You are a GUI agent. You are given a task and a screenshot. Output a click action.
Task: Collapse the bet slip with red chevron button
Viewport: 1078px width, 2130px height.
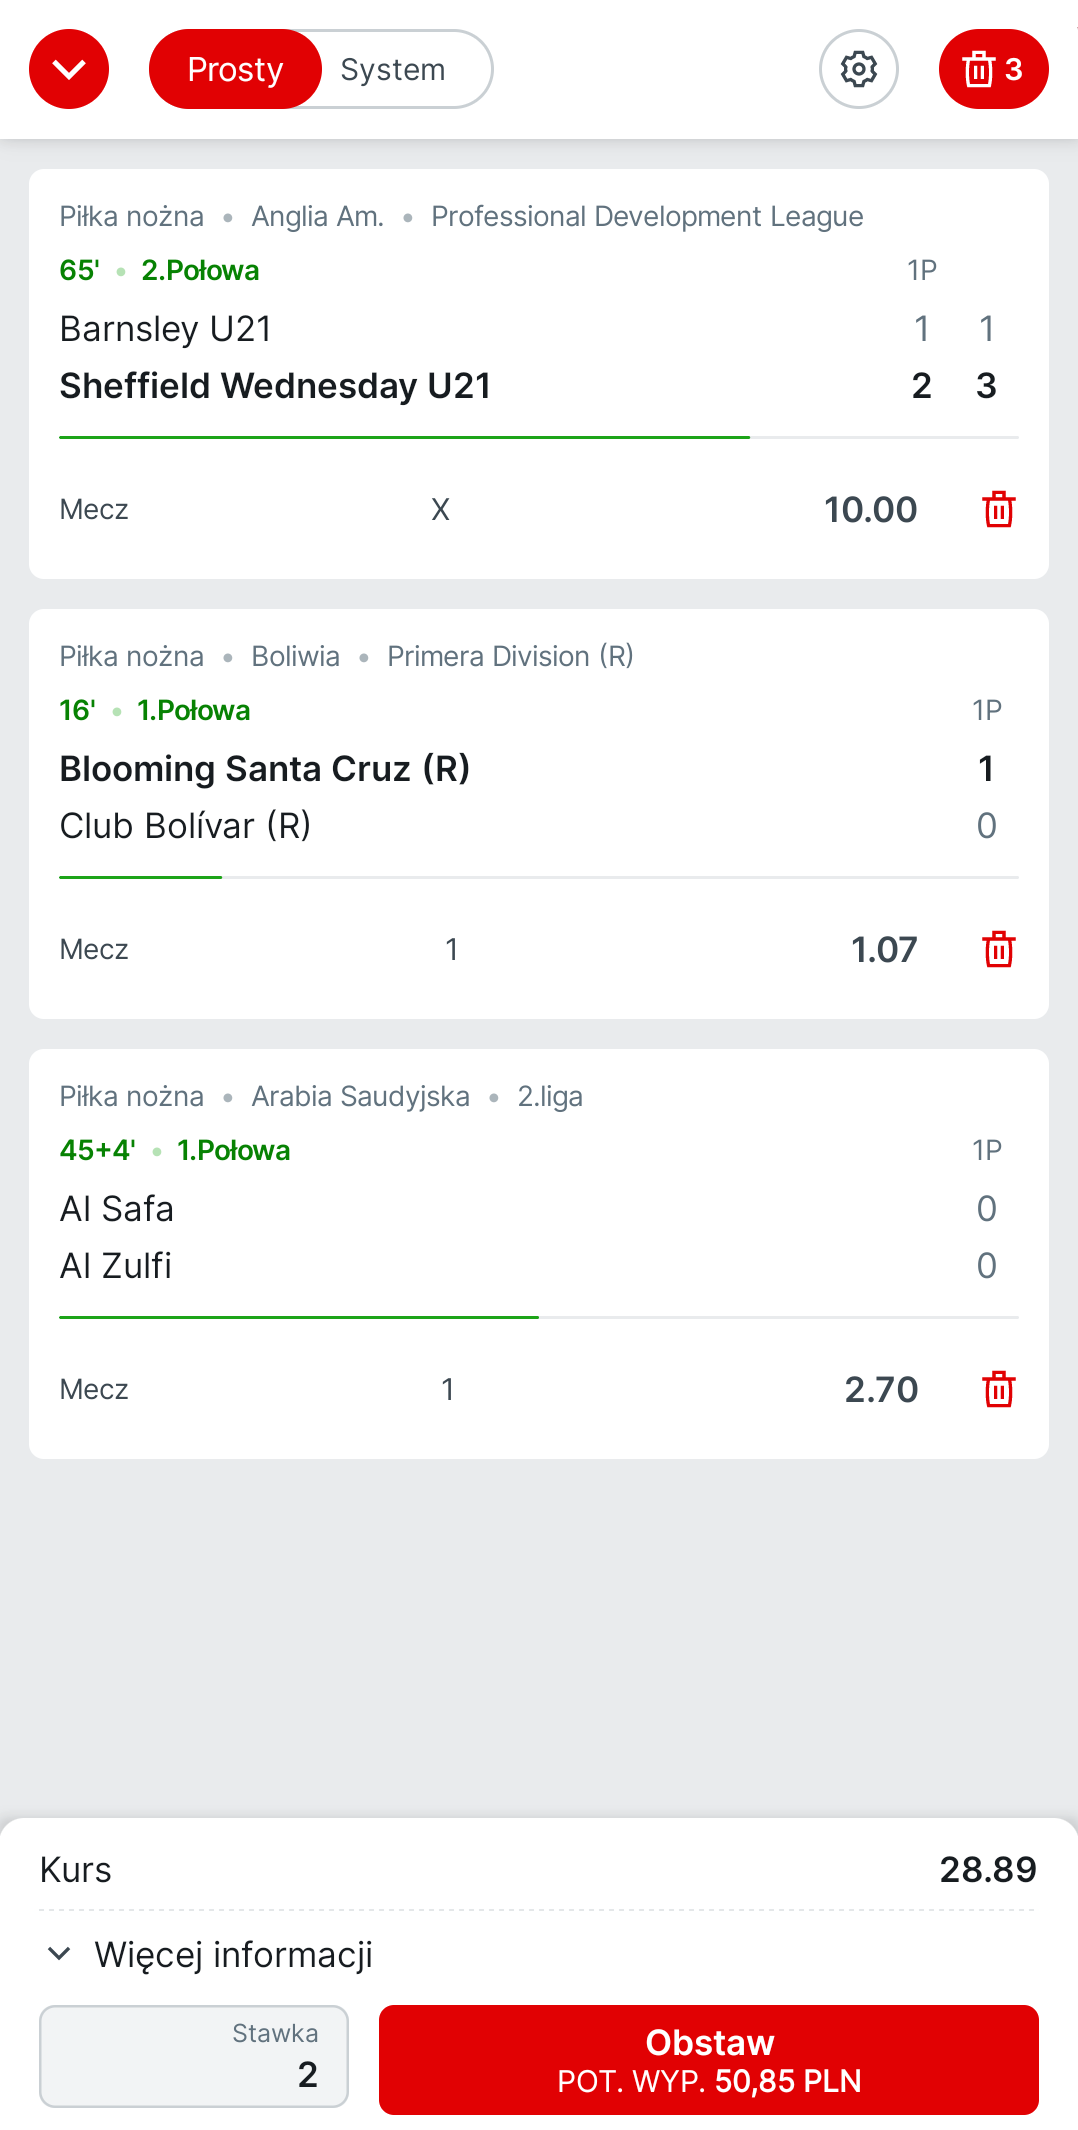[x=69, y=69]
